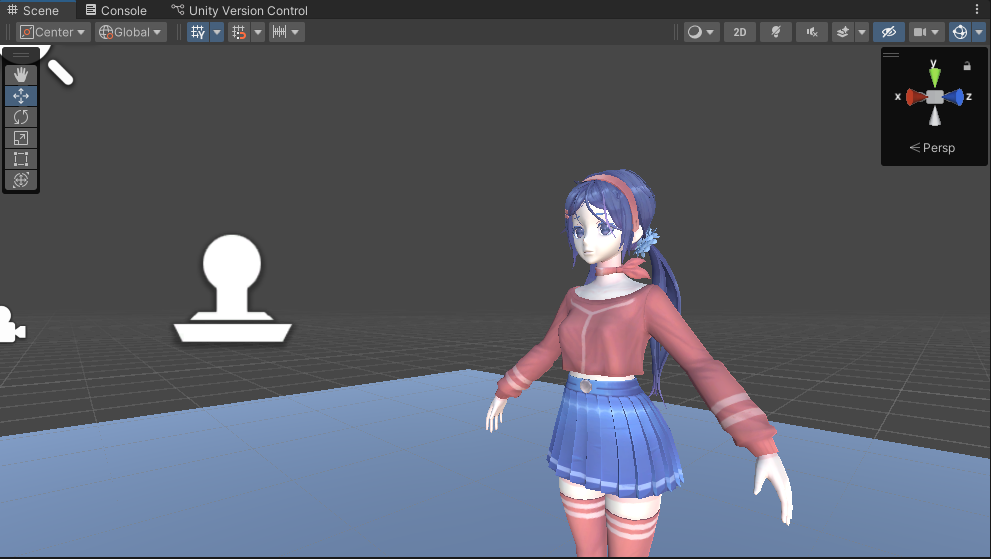
Task: Click the orientation gizmo center cube
Action: (x=935, y=97)
